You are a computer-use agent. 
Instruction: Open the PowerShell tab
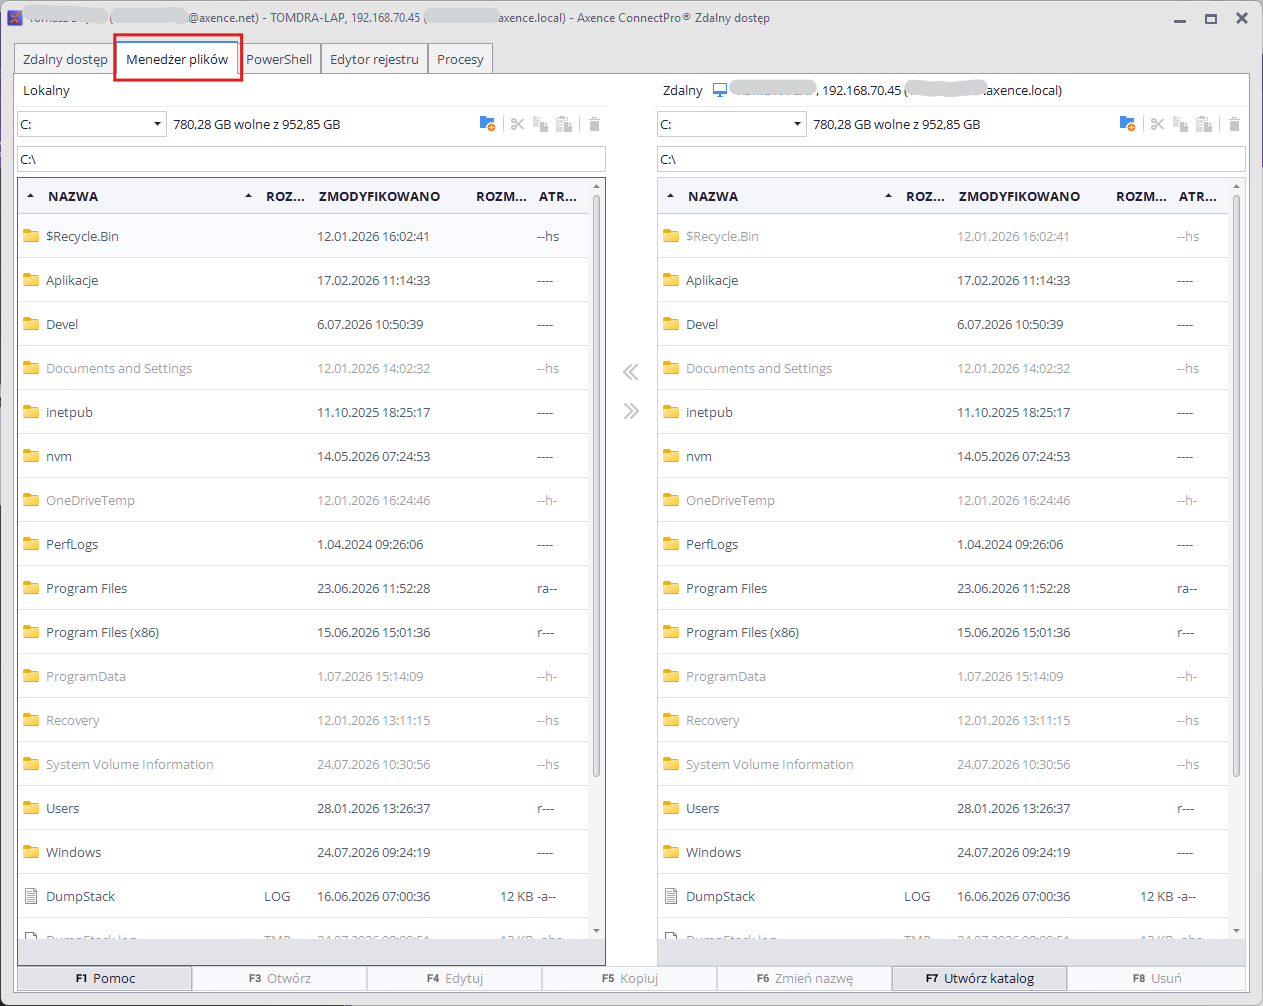pyautogui.click(x=279, y=59)
